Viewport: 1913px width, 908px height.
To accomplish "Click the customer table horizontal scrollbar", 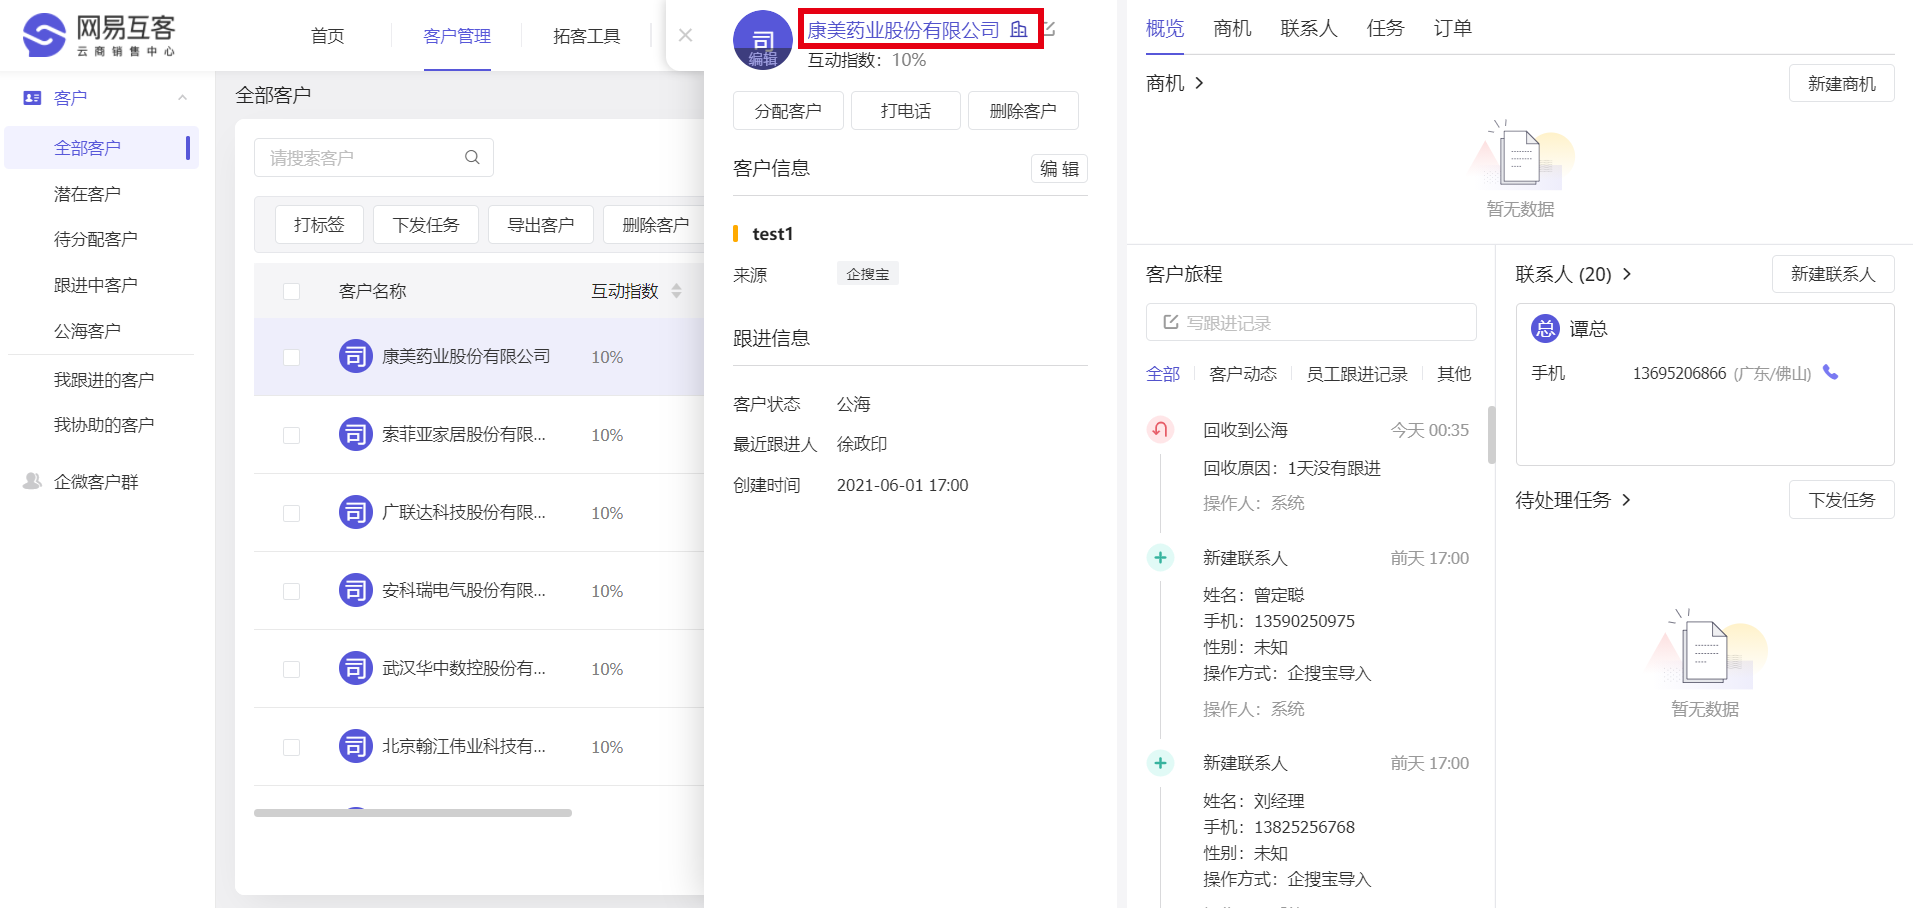I will coord(413,813).
